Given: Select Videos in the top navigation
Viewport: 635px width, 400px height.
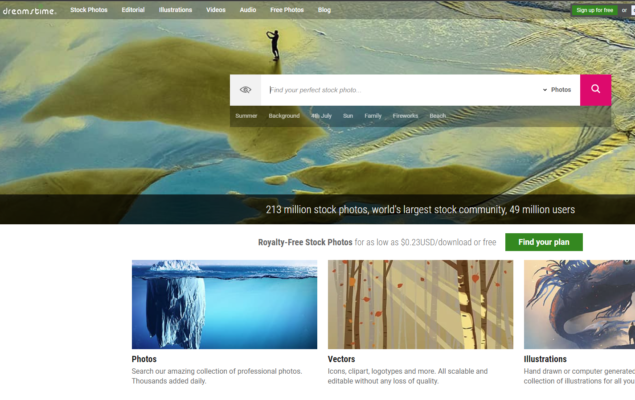Looking at the screenshot, I should tap(216, 10).
